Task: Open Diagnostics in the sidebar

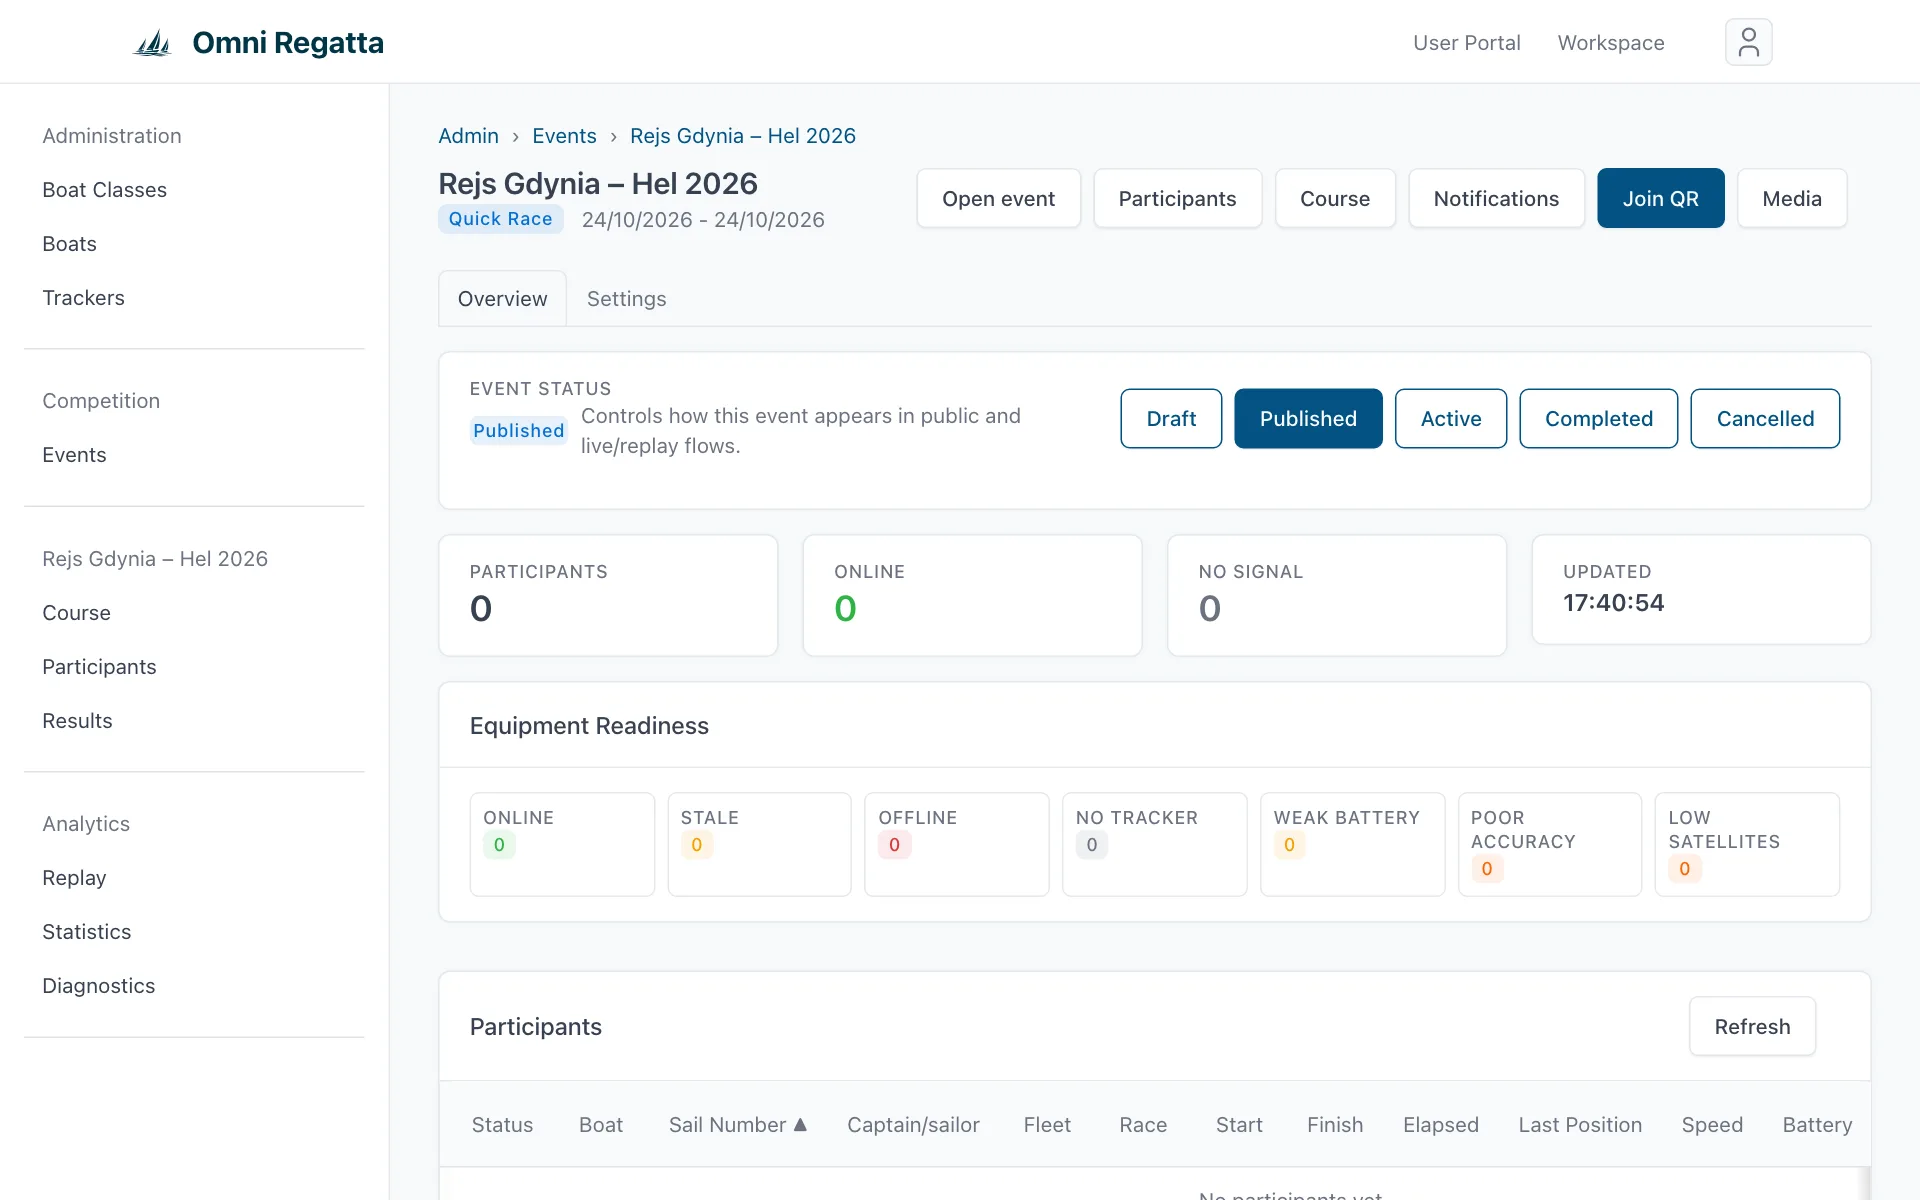Action: pos(98,986)
